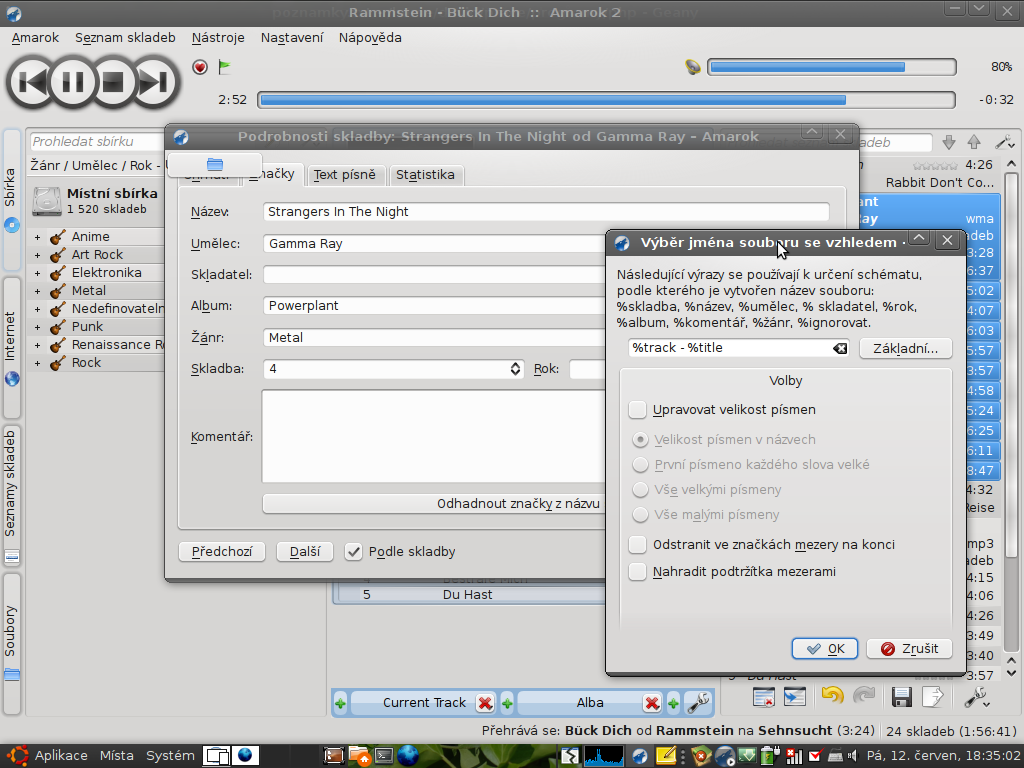Enable Nahradit podtržítka mezerami checkbox
Viewport: 1024px width, 768px height.
coord(637,572)
